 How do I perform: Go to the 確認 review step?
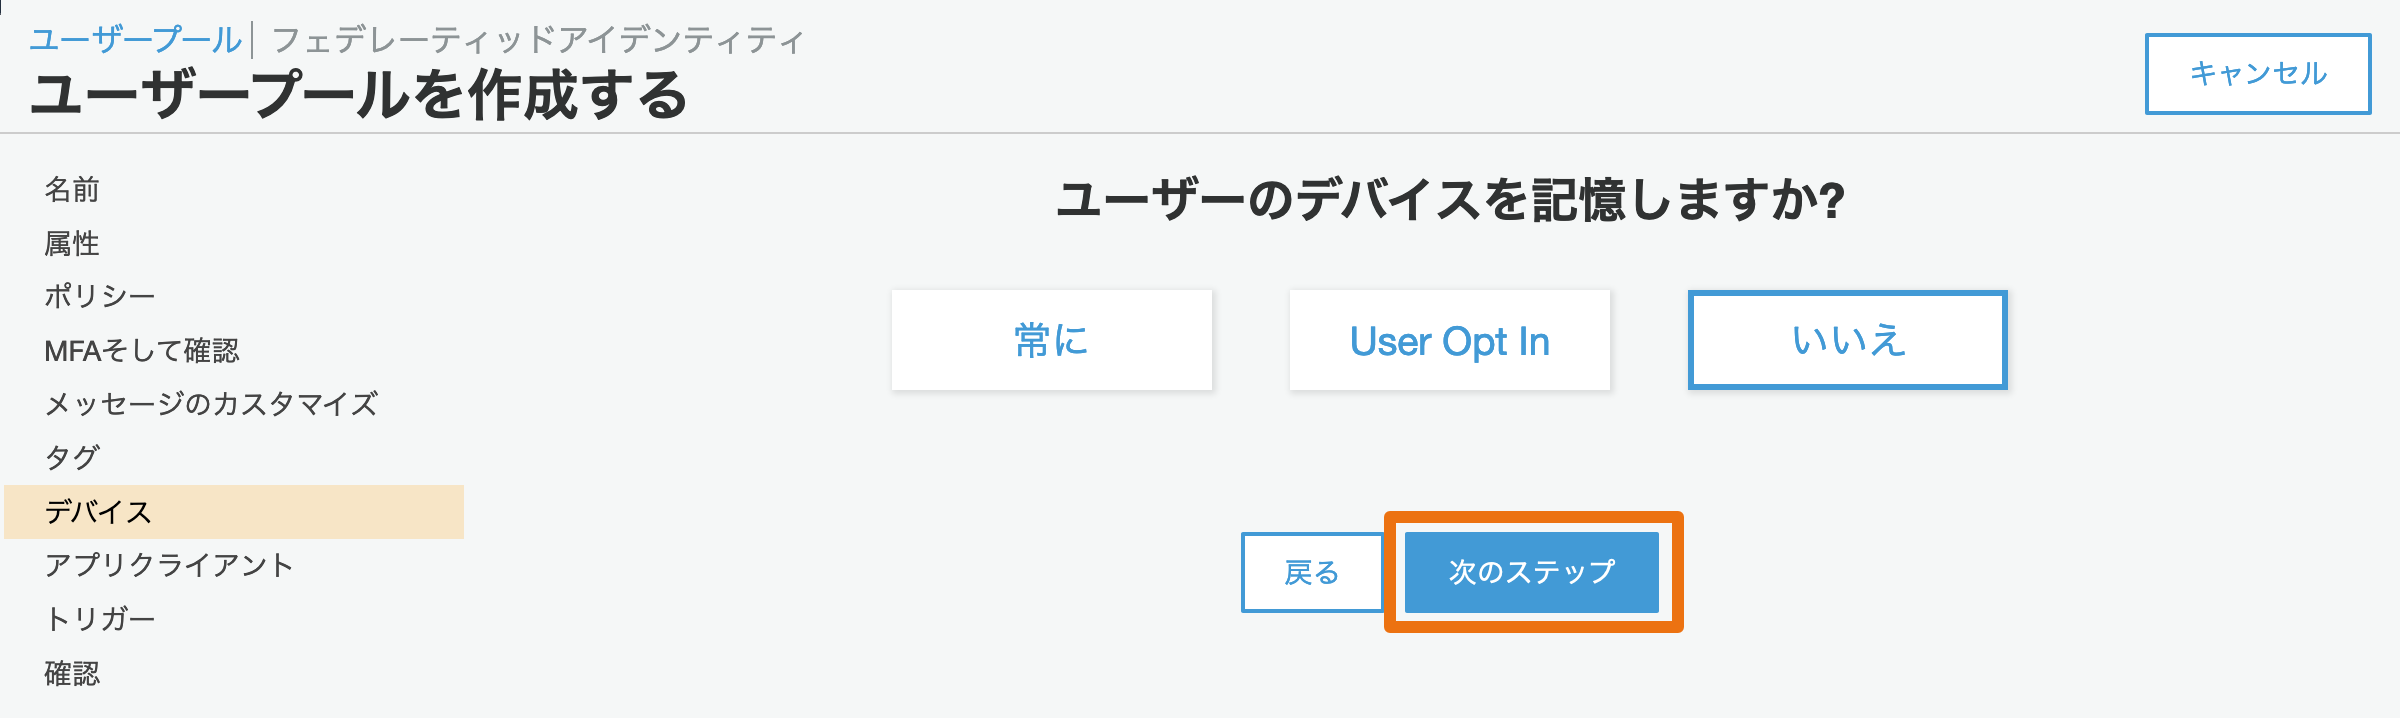72,673
